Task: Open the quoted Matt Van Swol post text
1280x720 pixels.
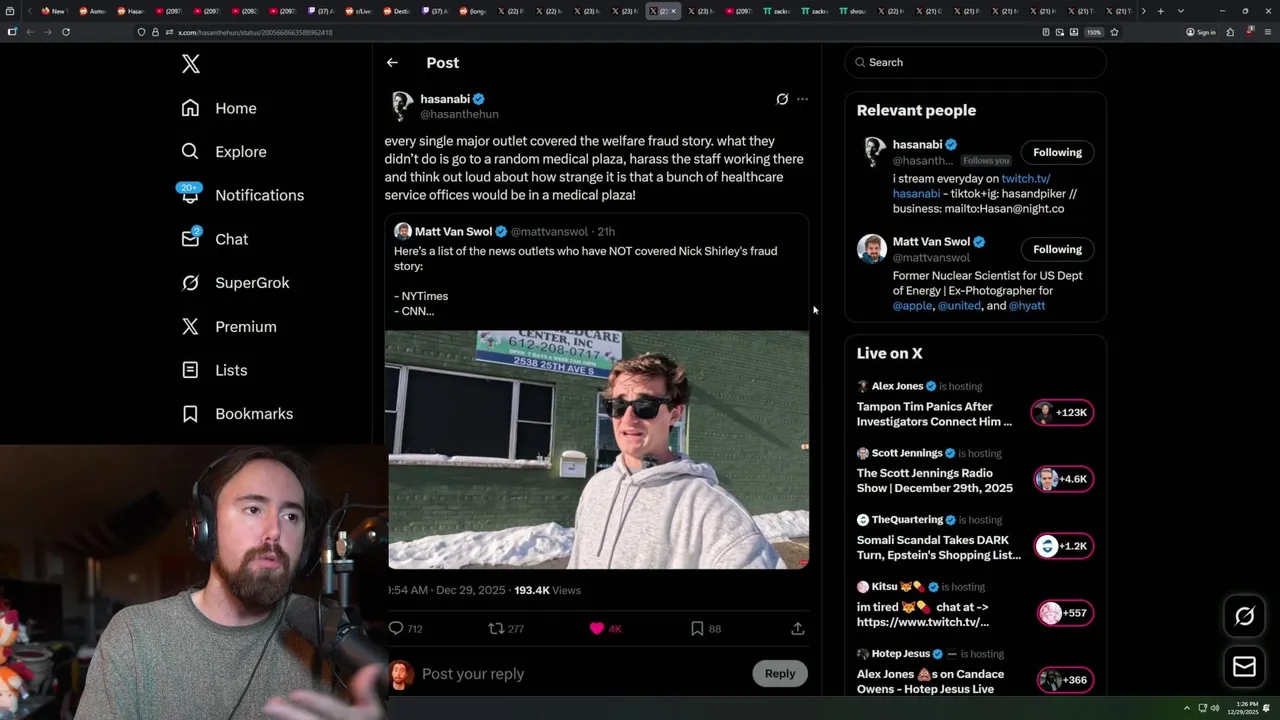Action: click(585, 280)
